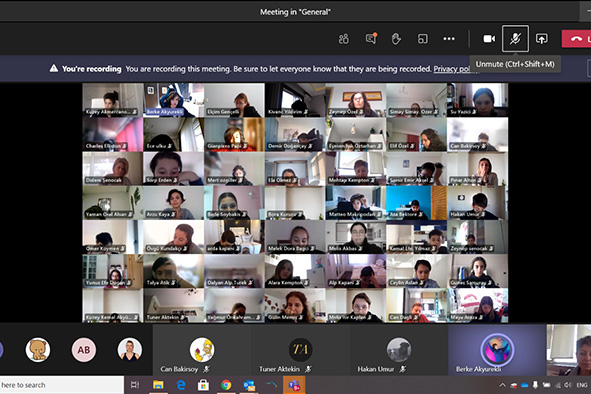
Task: Select Melek Dora Bagci's video tile
Action: (295, 237)
